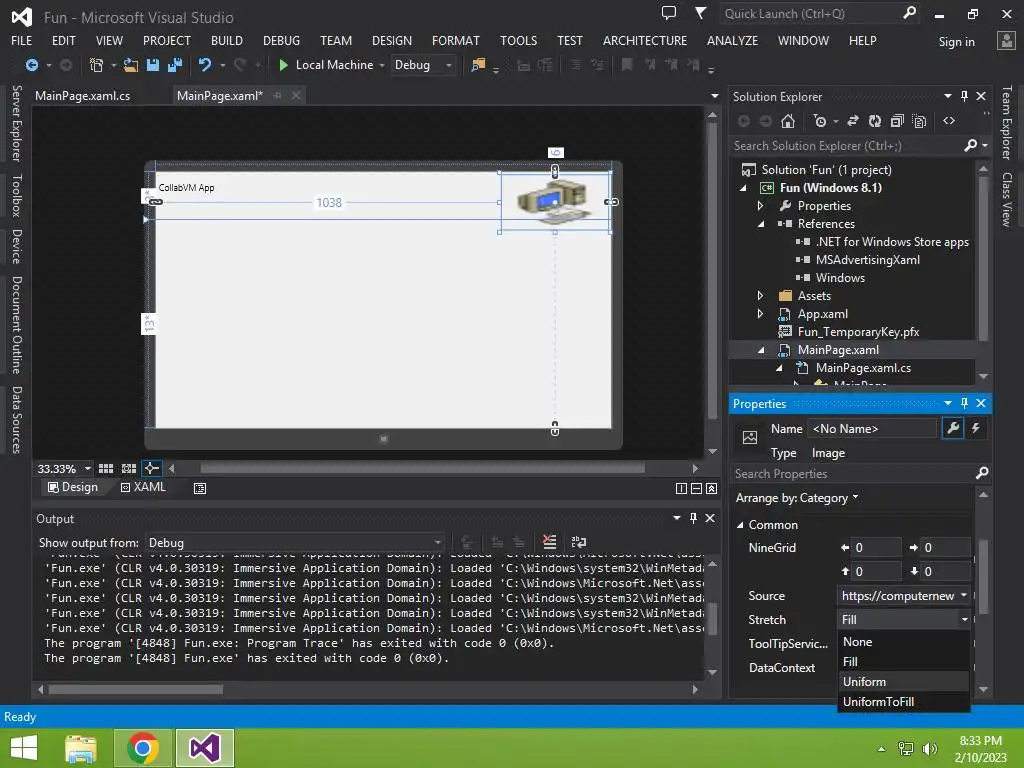Switch to the XAML view tab
The height and width of the screenshot is (768, 1024).
pyautogui.click(x=143, y=487)
